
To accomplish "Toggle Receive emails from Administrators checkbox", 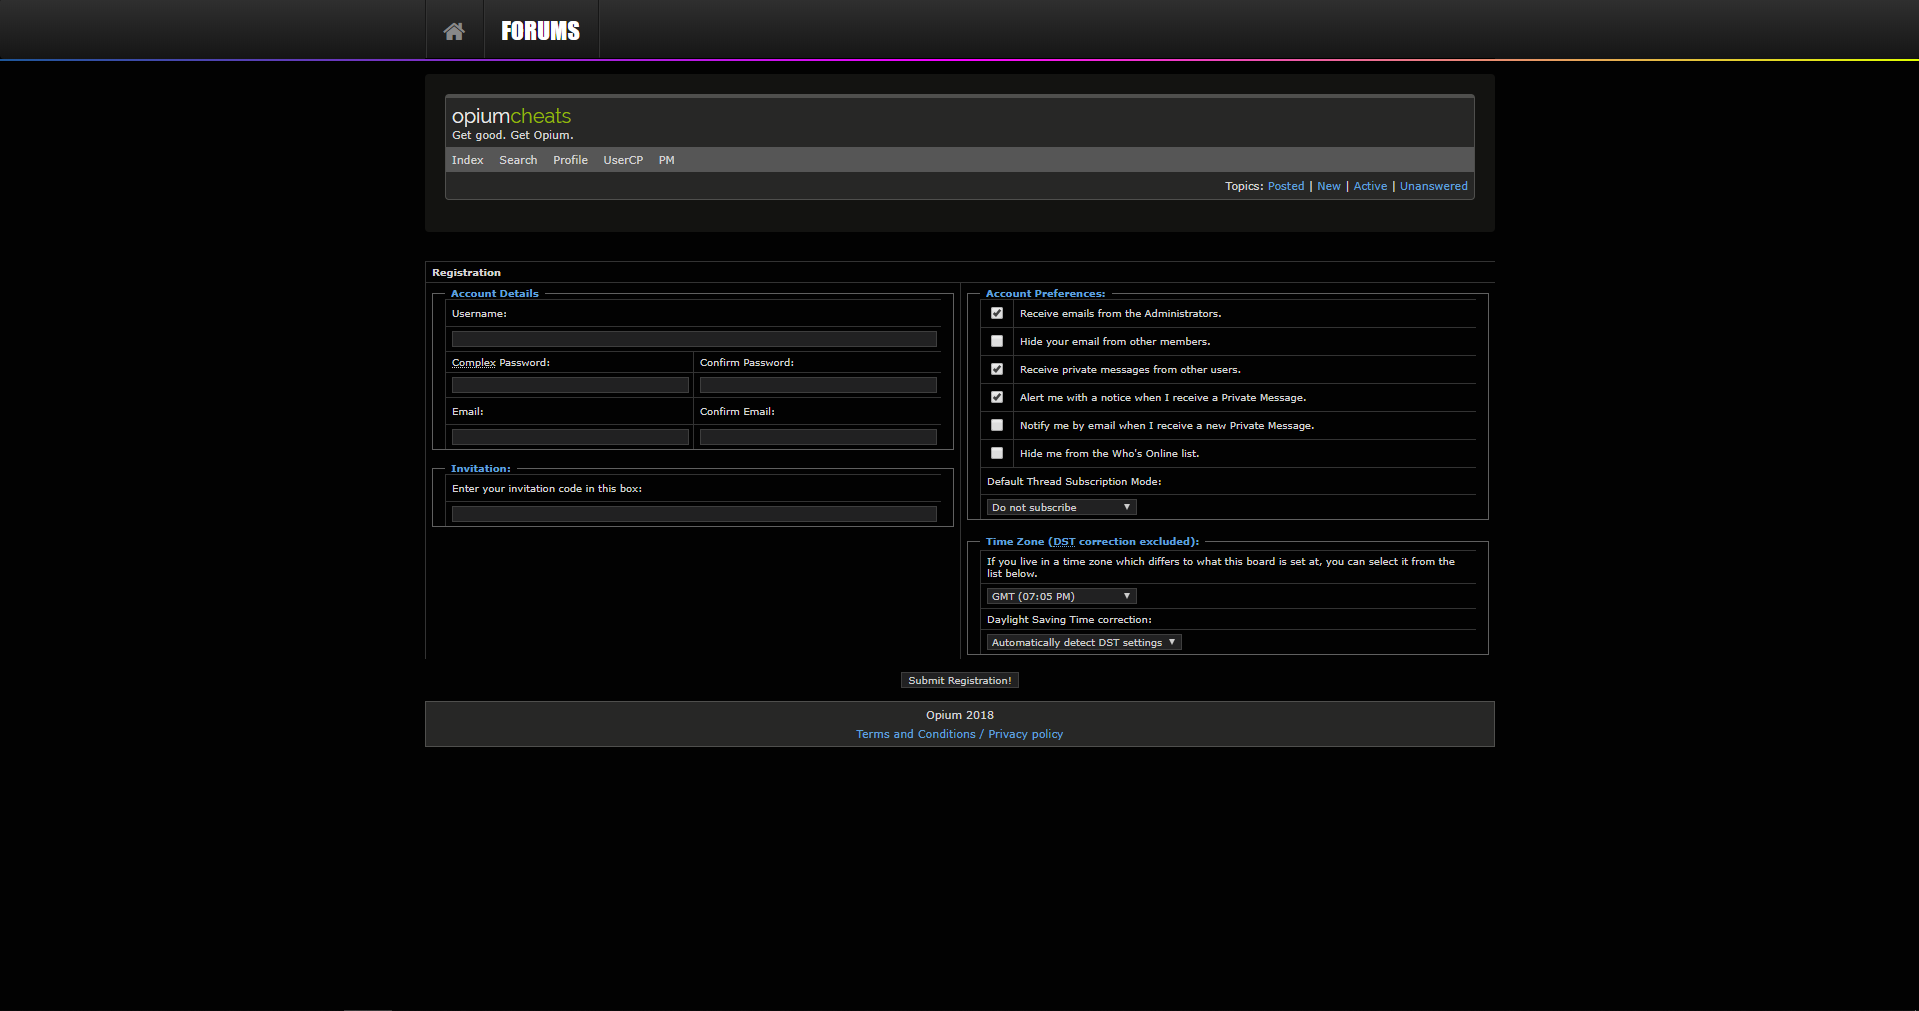I will (x=997, y=313).
